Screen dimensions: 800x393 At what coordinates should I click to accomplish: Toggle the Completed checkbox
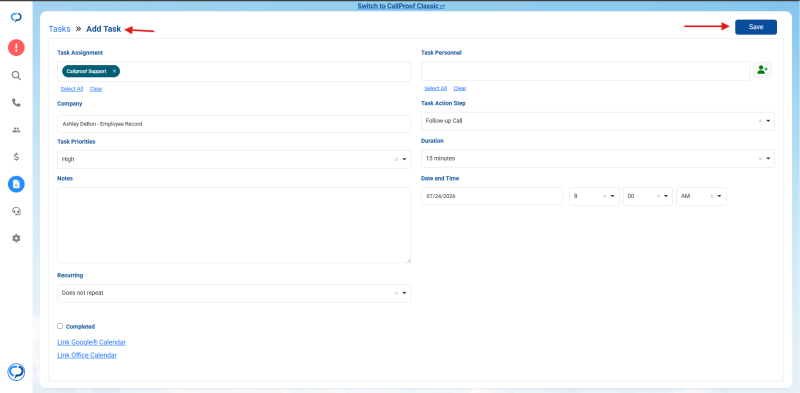(60, 326)
